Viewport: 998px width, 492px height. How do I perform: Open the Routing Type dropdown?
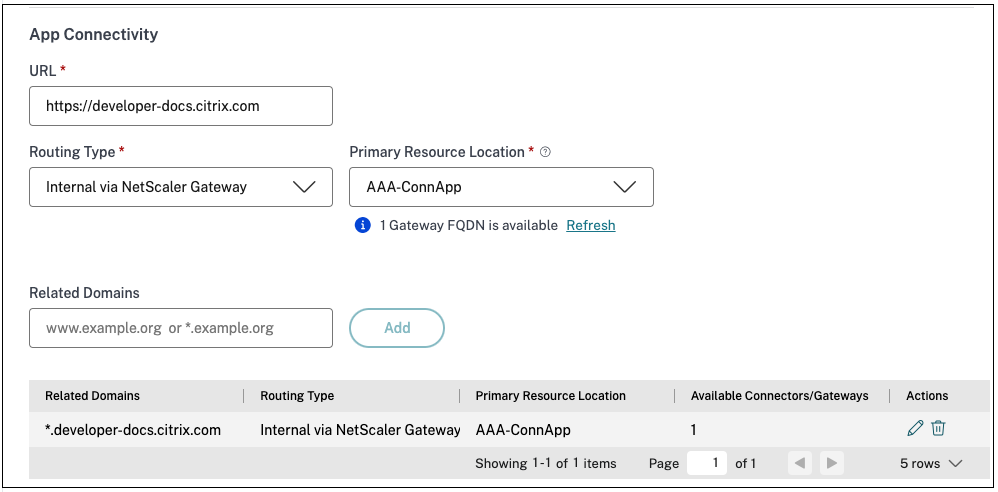click(181, 187)
